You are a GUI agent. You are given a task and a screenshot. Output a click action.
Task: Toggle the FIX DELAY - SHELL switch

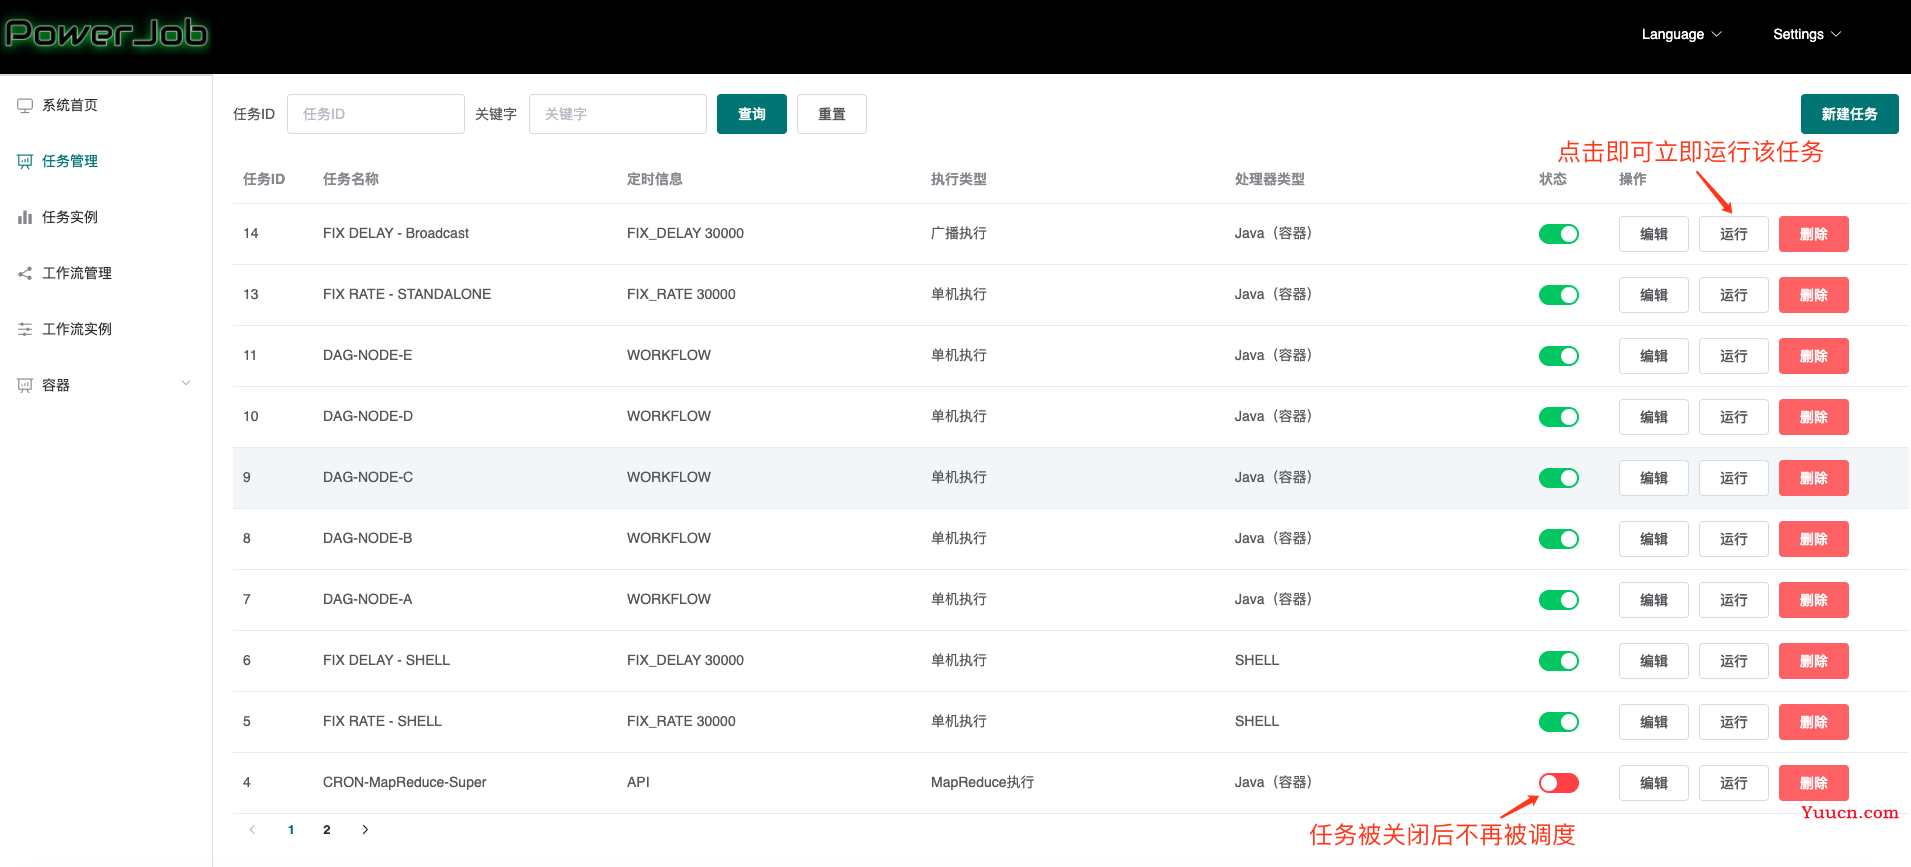(1559, 661)
